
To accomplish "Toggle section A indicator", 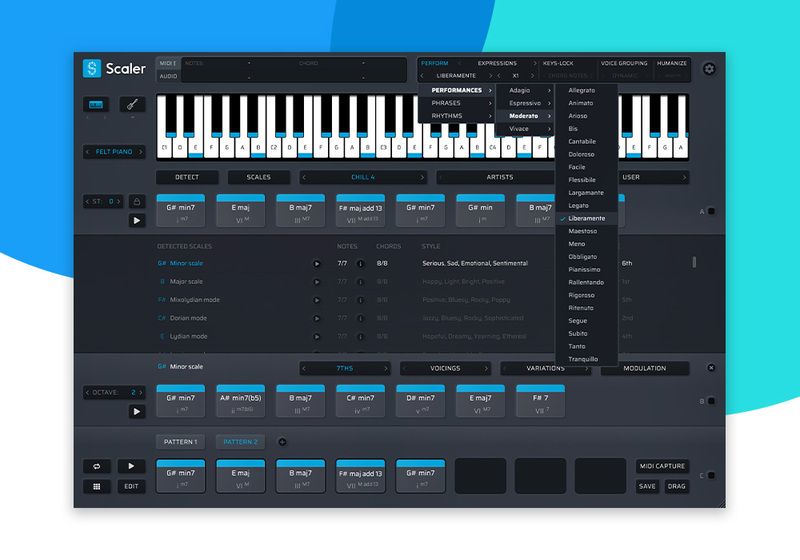I will click(x=711, y=211).
